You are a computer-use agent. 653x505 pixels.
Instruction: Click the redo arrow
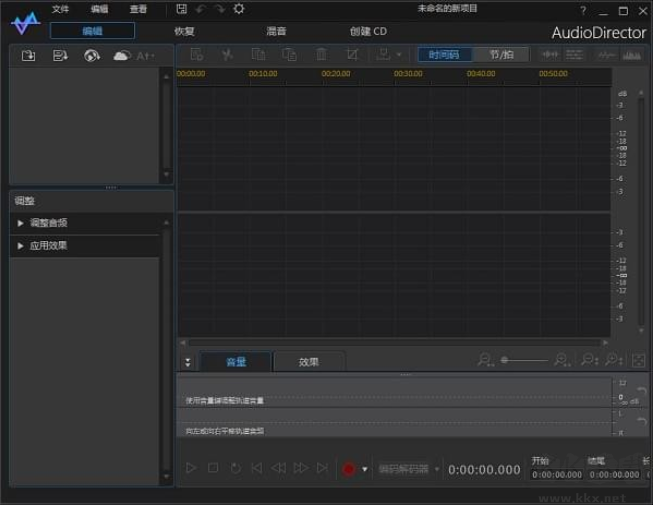tap(219, 9)
